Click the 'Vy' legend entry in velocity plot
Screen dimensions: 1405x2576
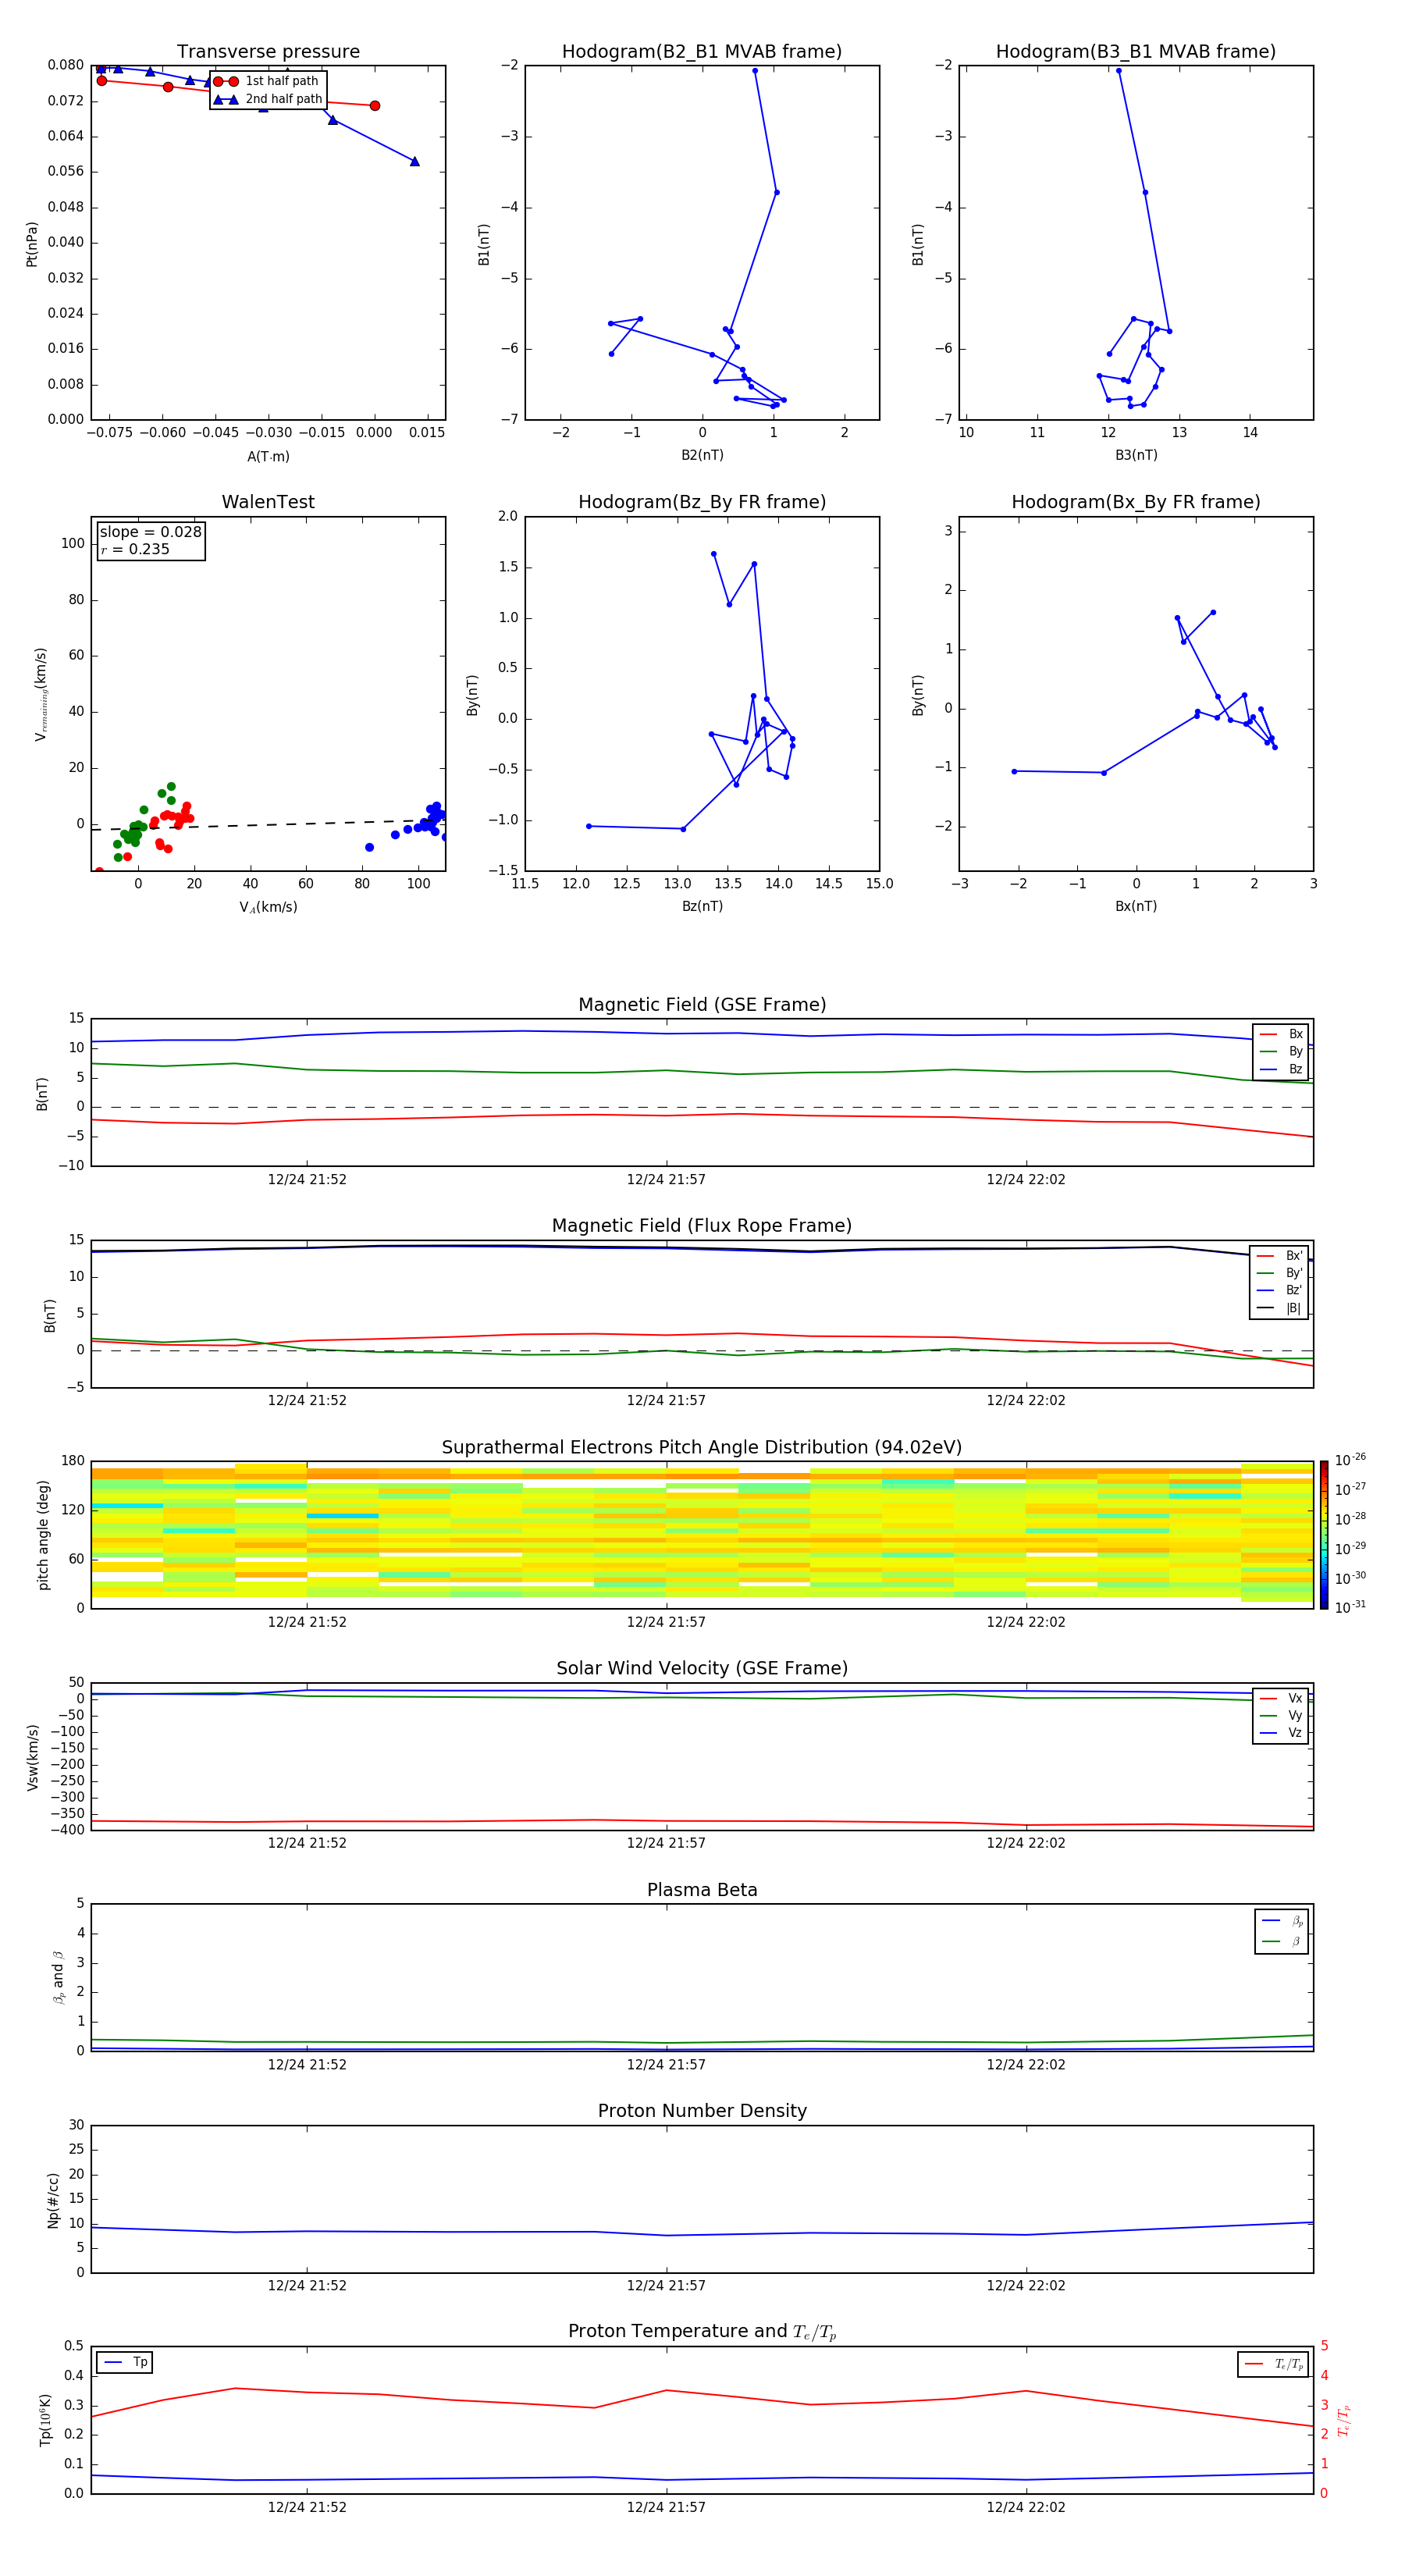[x=1281, y=1715]
